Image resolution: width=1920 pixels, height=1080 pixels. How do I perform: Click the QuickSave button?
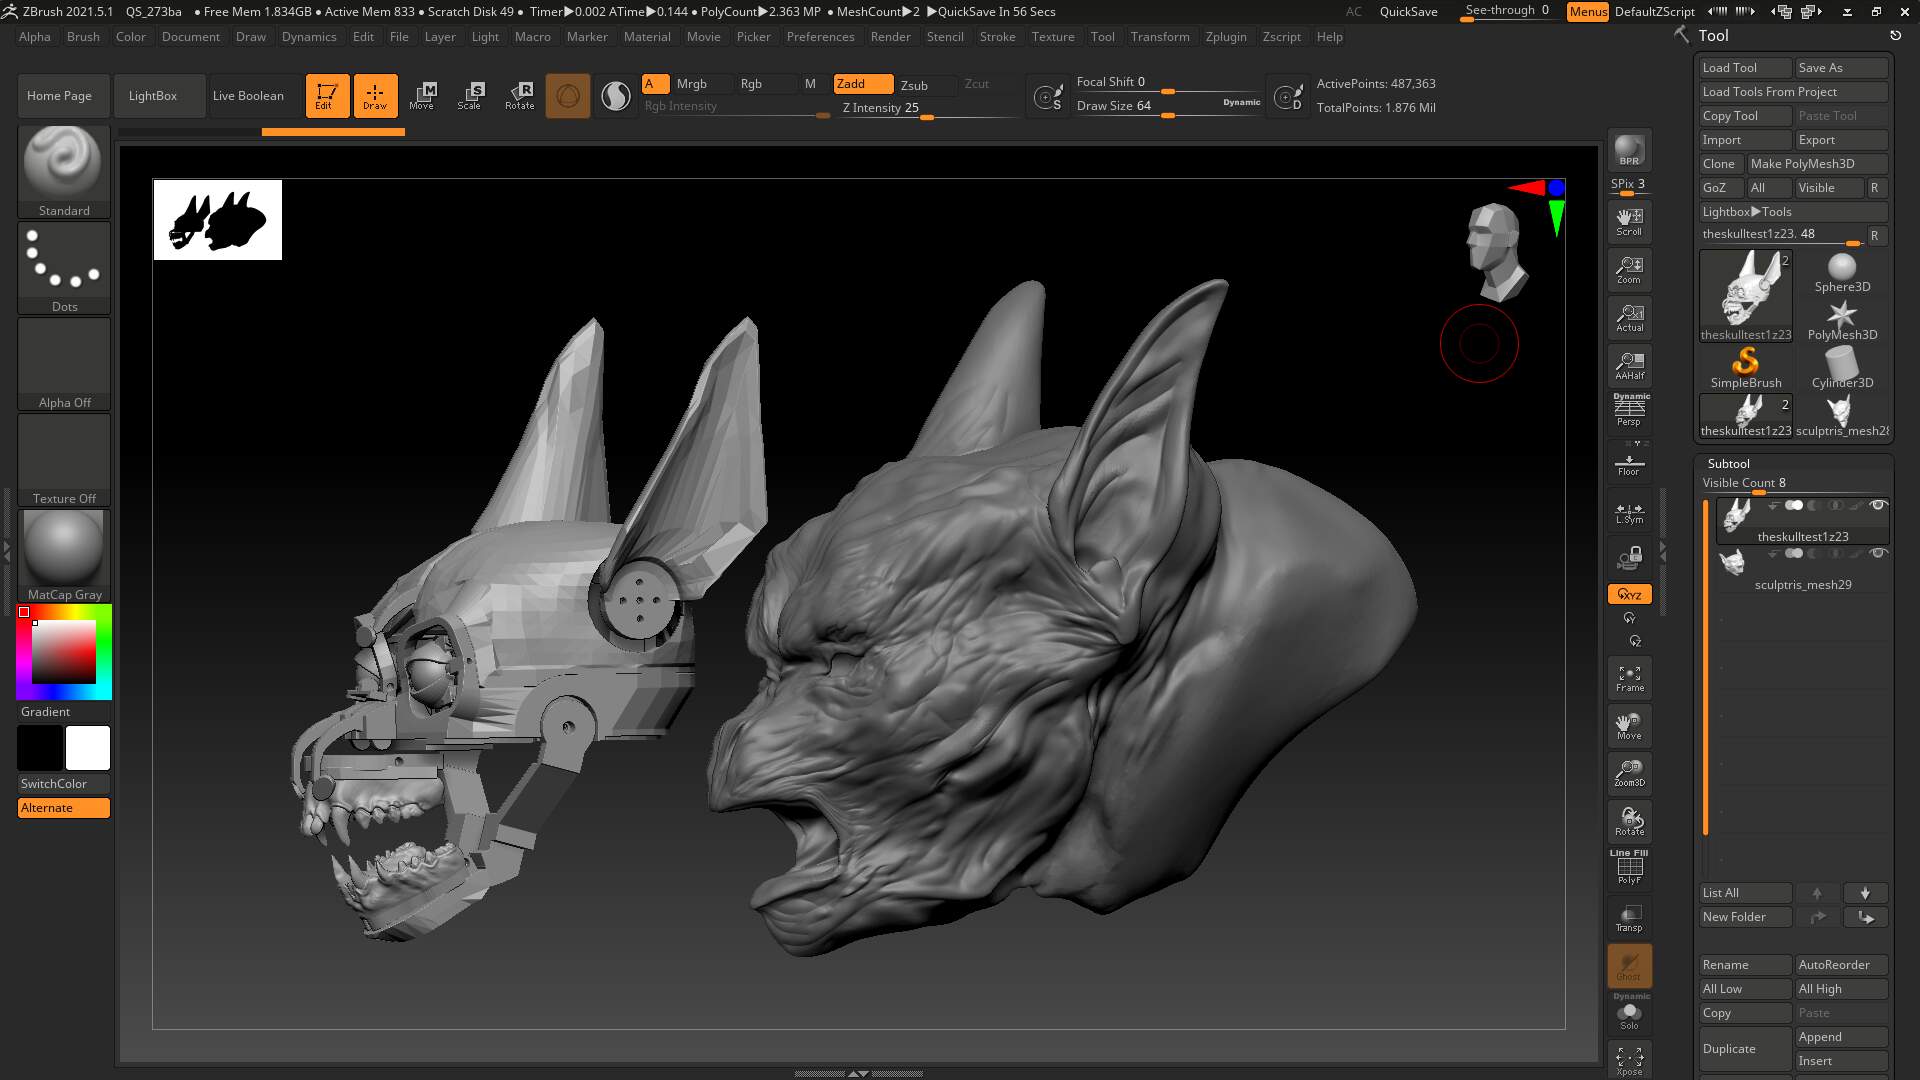coord(1408,12)
